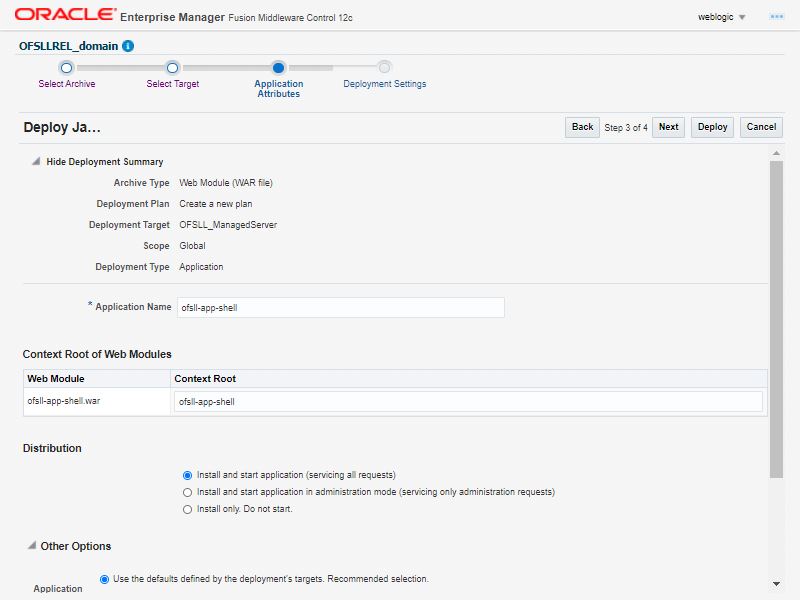Go to the Select Target step label
The image size is (800, 600).
pos(172,84)
